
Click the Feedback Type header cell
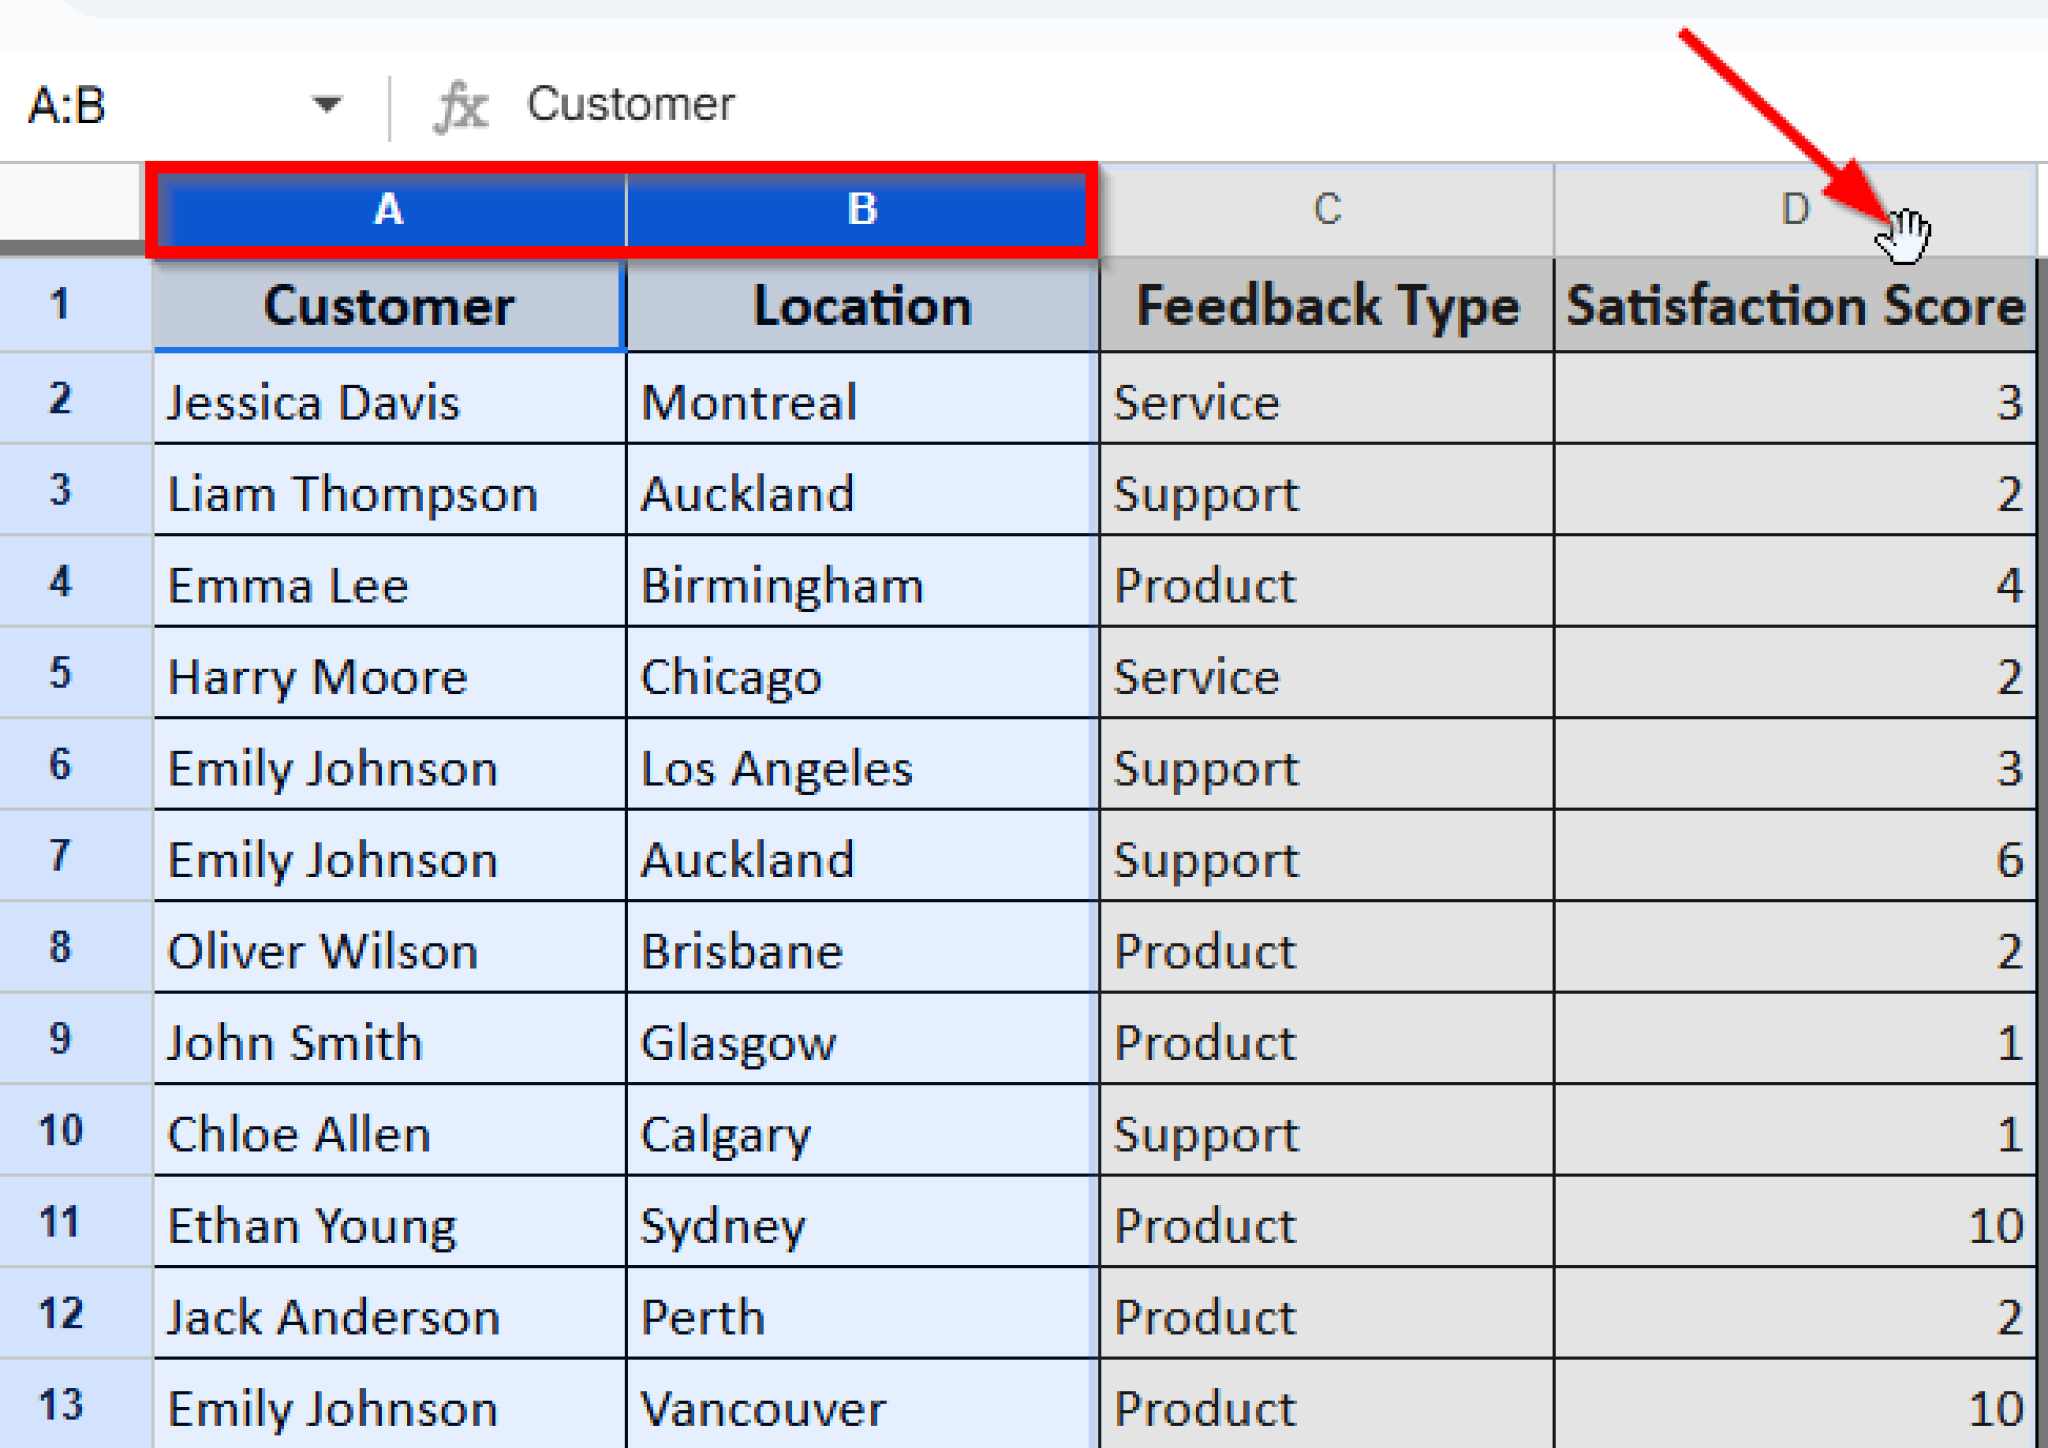click(x=1326, y=305)
